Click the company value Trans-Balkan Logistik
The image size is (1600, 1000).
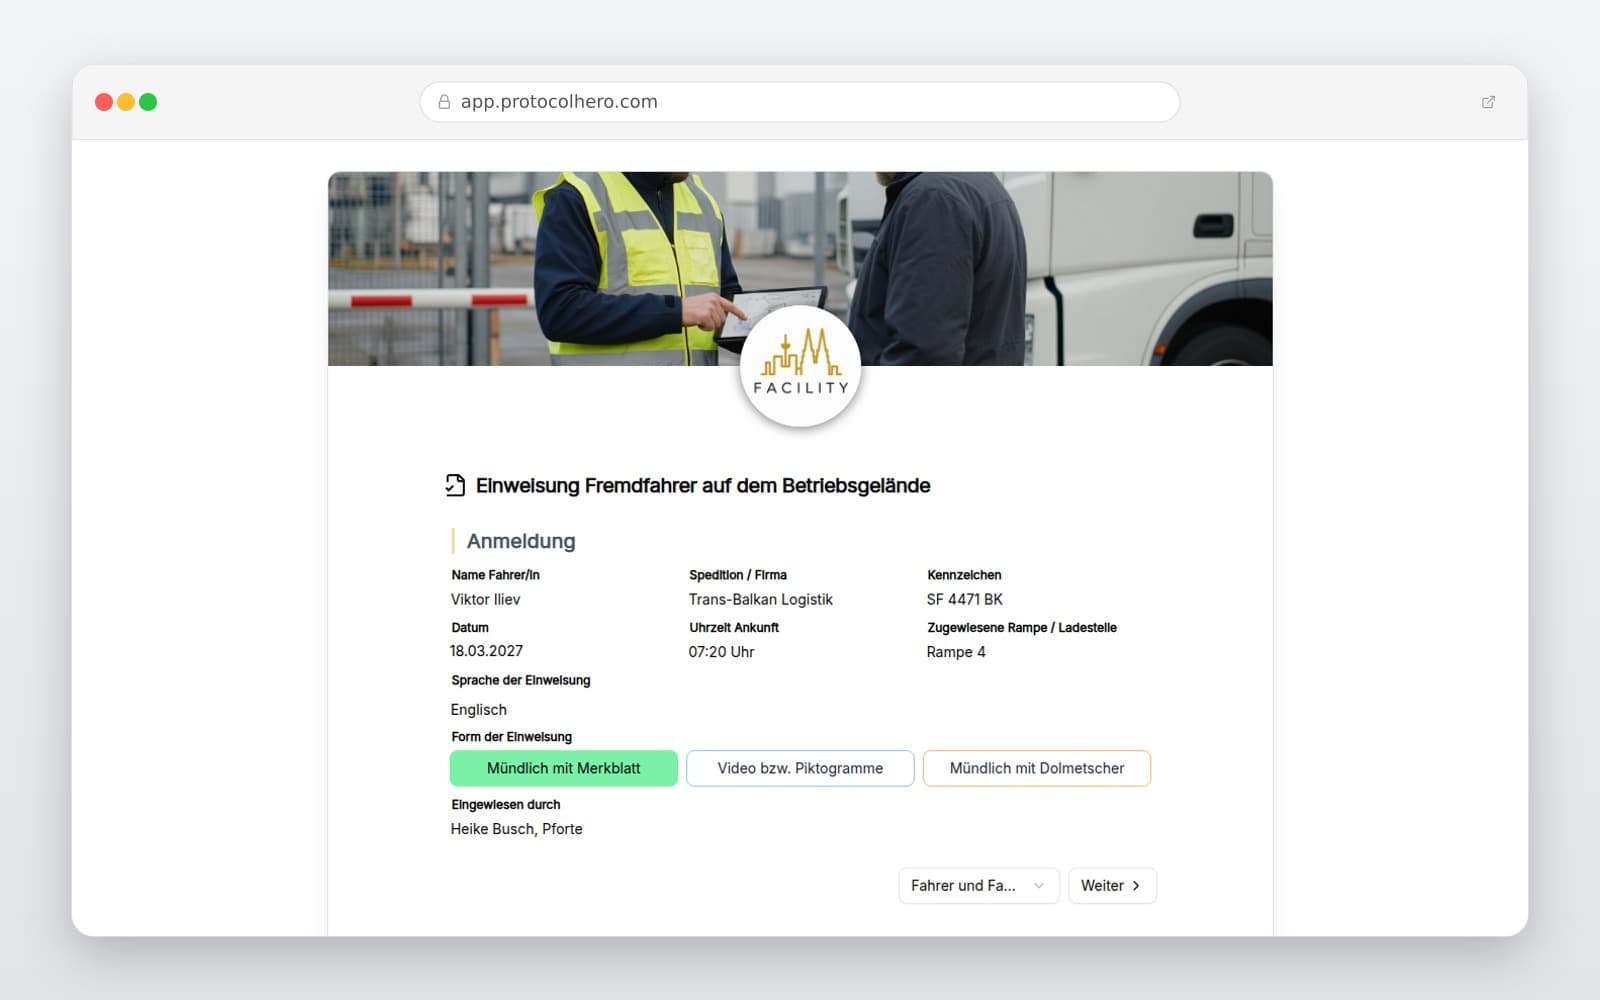761,600
